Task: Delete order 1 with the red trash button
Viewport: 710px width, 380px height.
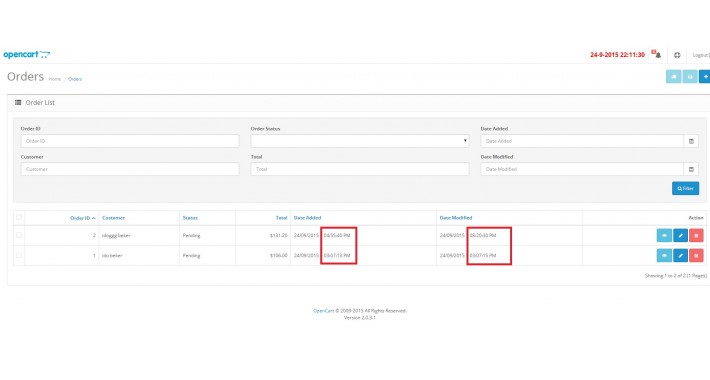Action: 696,255
